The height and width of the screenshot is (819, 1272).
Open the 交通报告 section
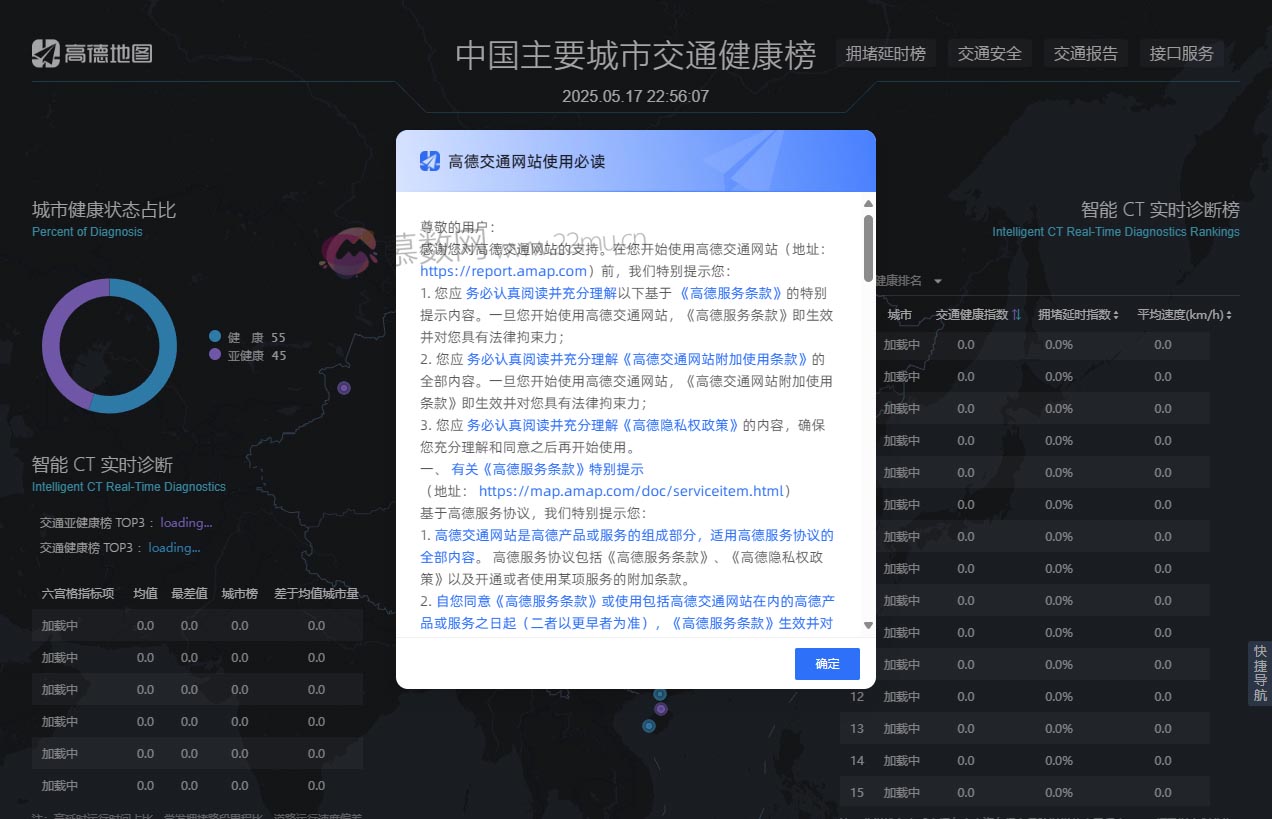(1086, 53)
